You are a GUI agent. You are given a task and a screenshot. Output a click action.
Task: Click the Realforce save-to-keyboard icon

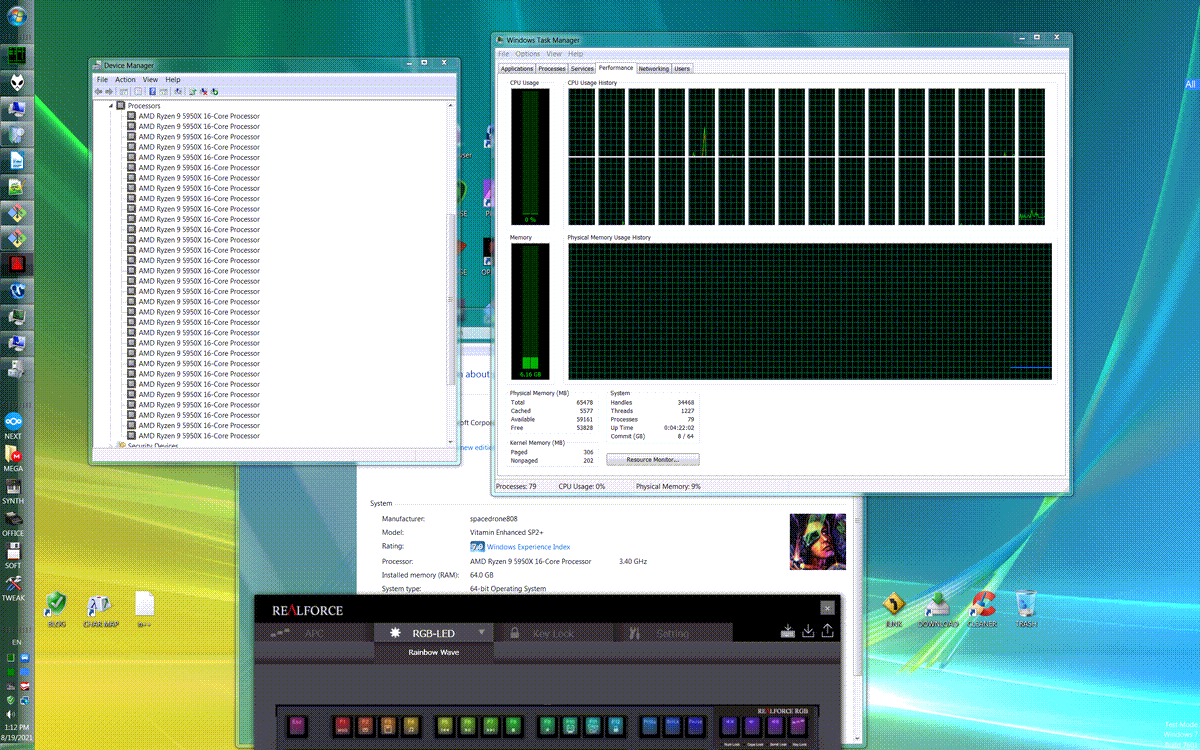click(788, 631)
